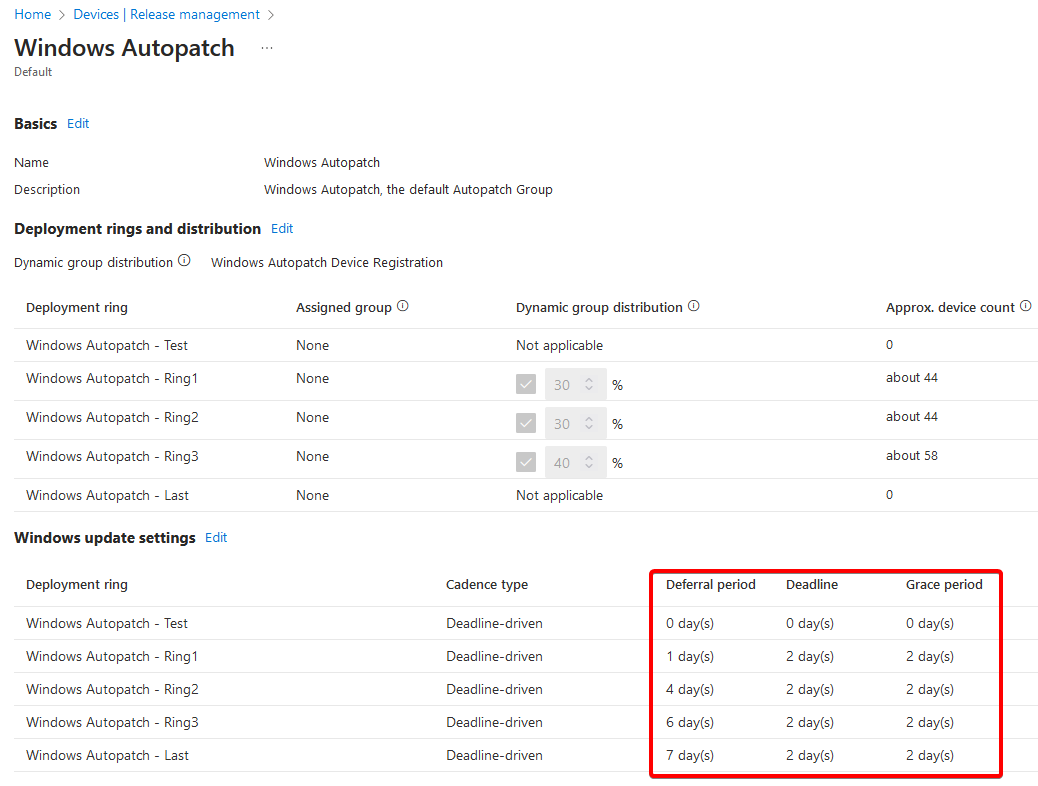Toggle the Ring2 percentage checkbox
The image size is (1038, 786).
pos(526,423)
